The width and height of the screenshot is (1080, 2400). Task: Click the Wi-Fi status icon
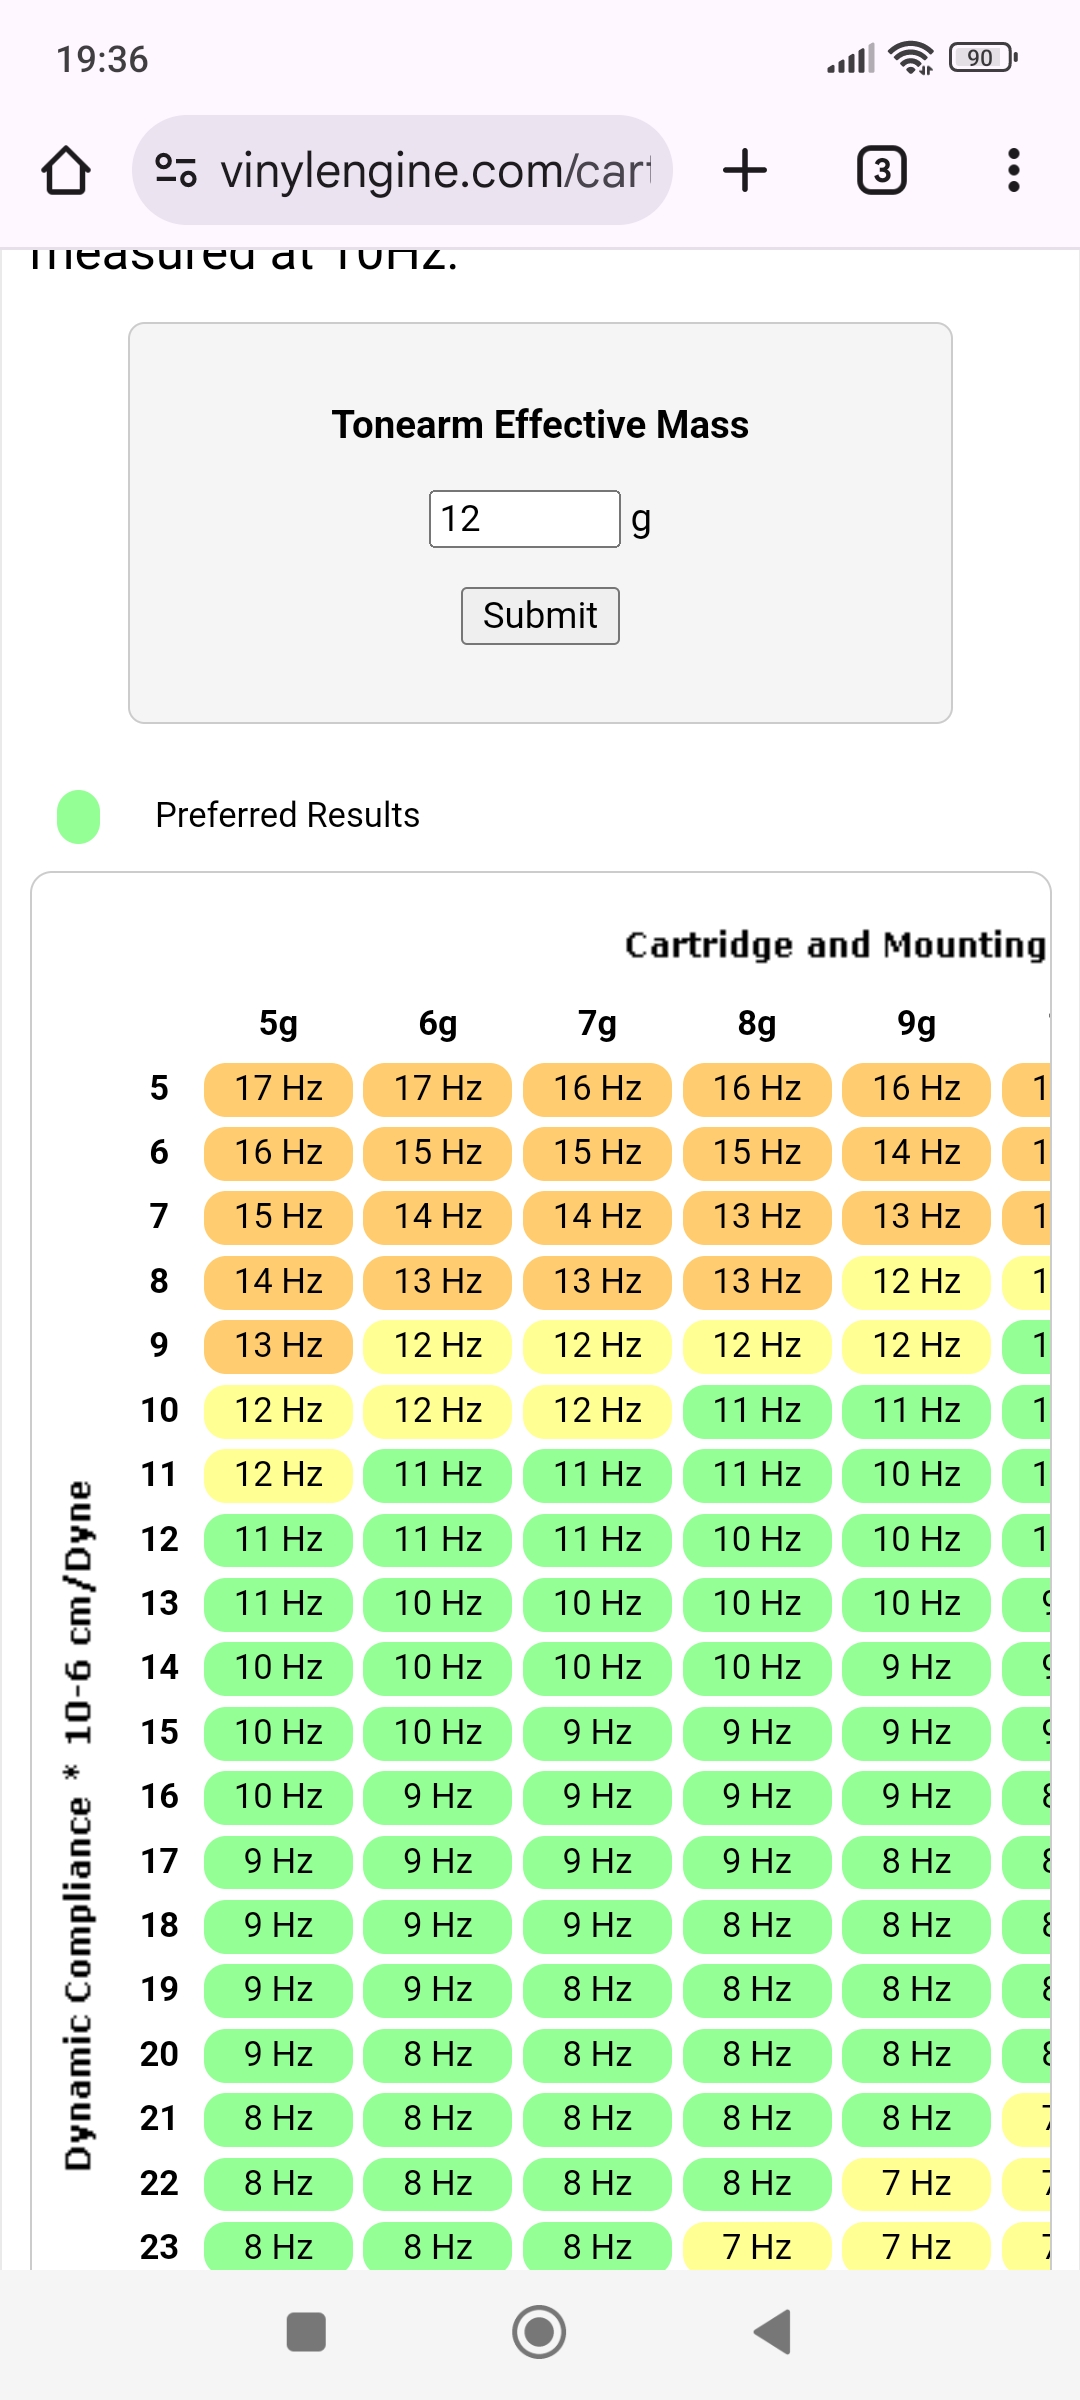coord(911,58)
